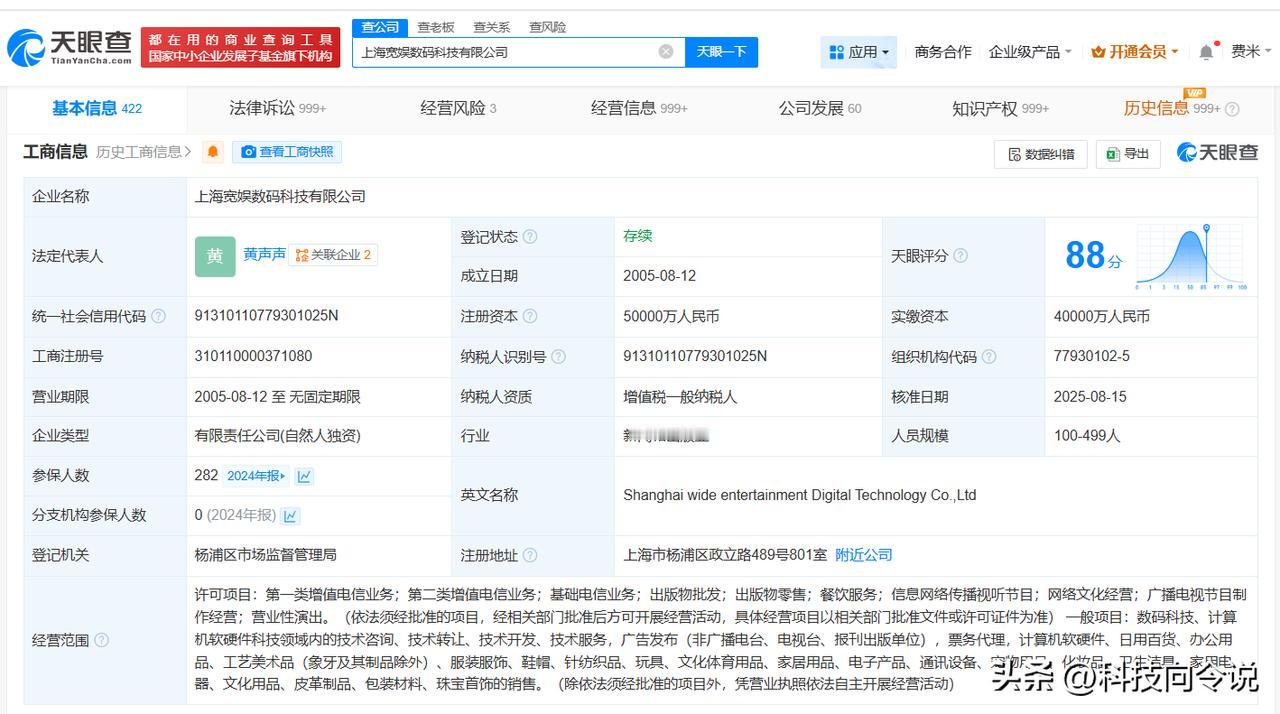The height and width of the screenshot is (714, 1280).
Task: Select the English name Shanghai wide entertainment text
Action: (799, 495)
